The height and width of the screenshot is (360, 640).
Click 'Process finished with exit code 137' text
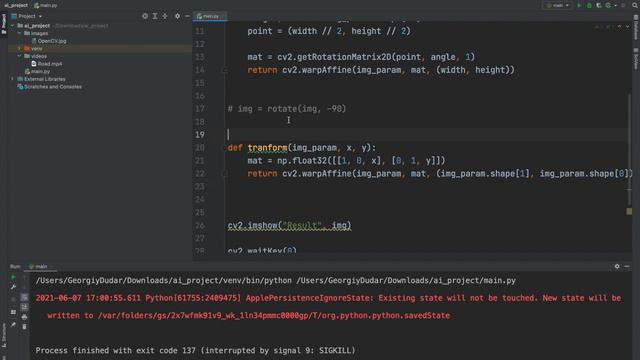click(116, 350)
